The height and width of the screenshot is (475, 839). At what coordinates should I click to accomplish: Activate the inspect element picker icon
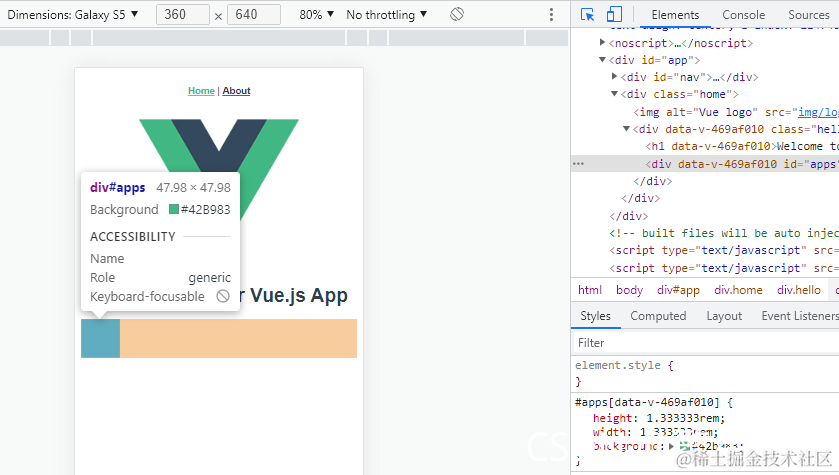587,15
